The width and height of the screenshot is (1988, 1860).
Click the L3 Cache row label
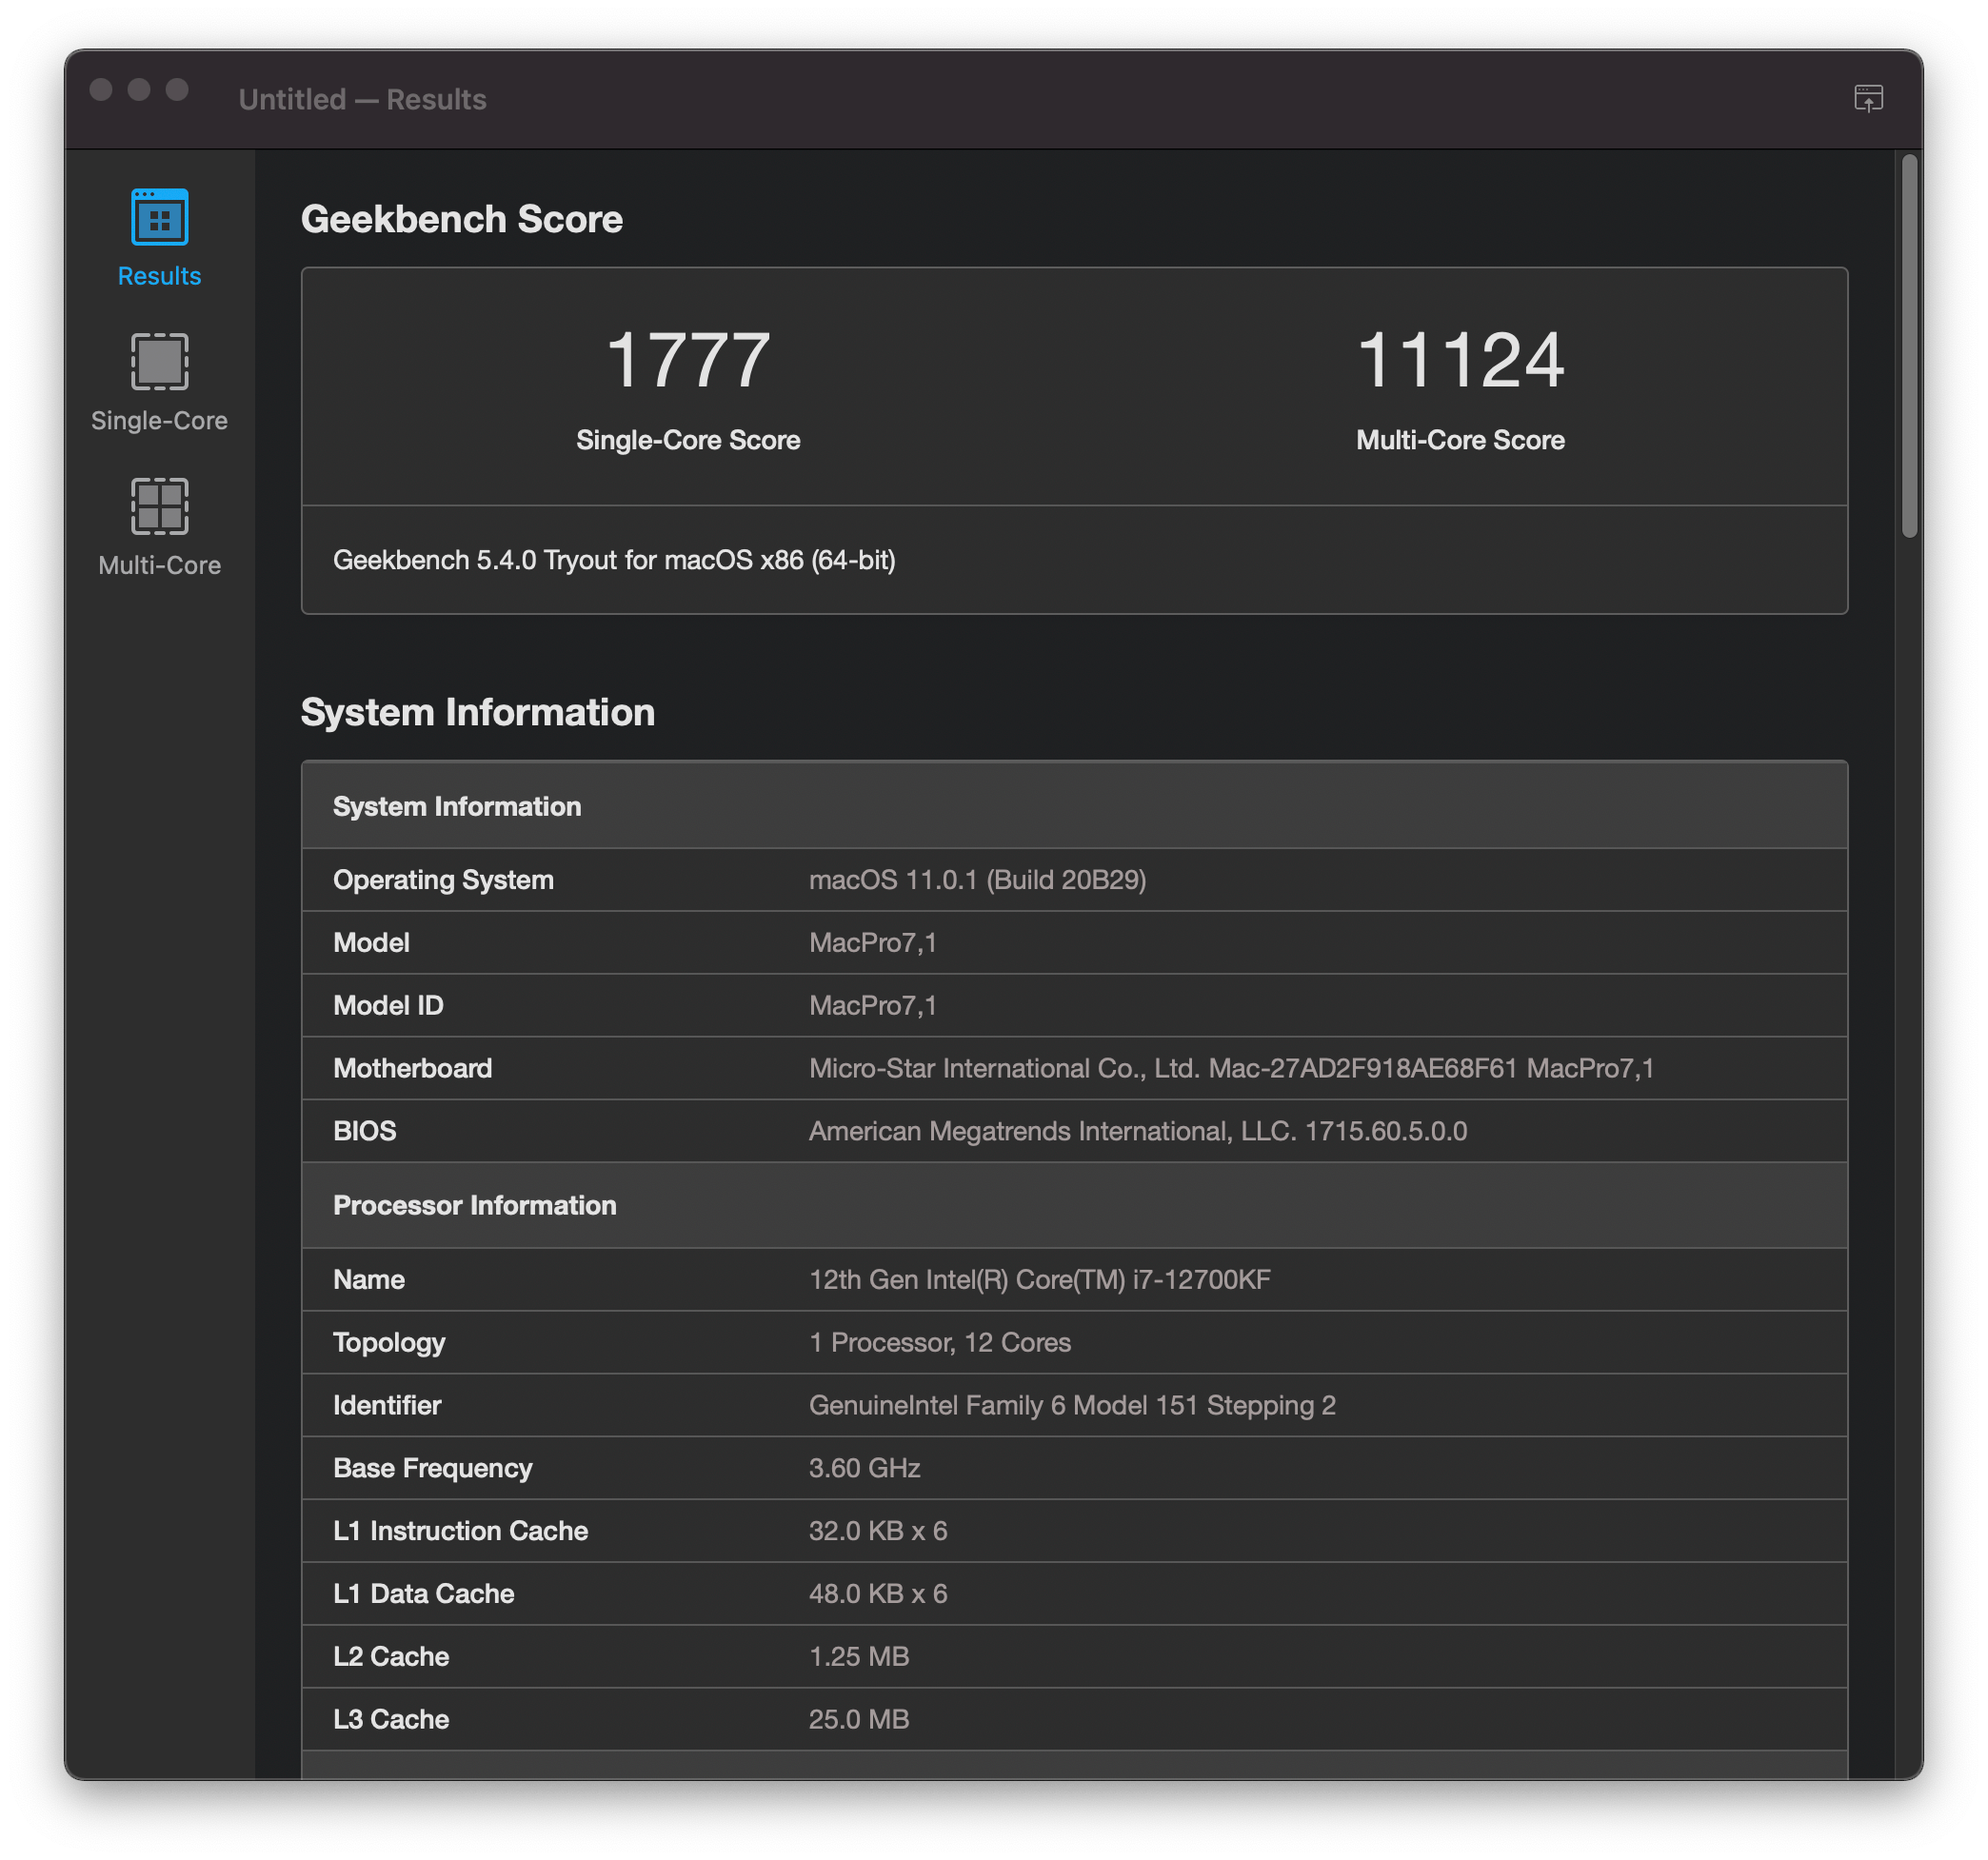[x=391, y=1720]
